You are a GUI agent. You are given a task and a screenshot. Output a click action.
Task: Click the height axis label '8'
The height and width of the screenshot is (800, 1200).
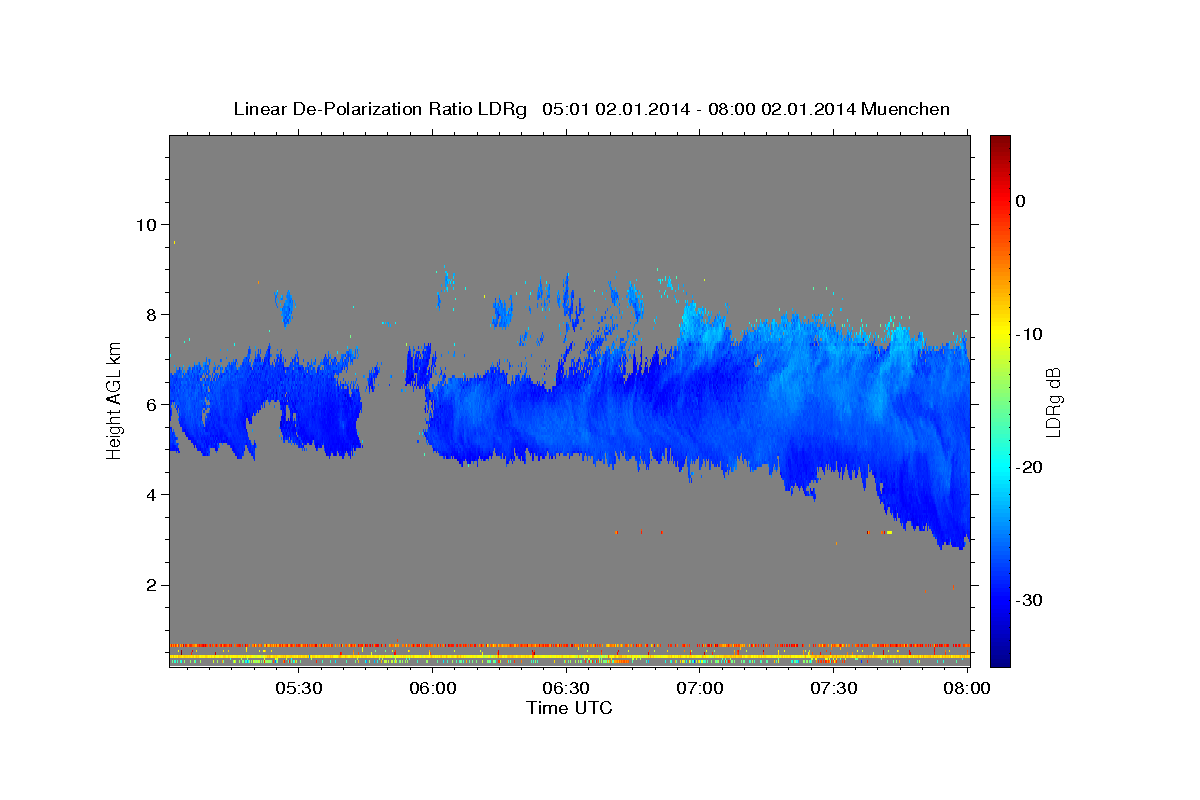click(153, 314)
